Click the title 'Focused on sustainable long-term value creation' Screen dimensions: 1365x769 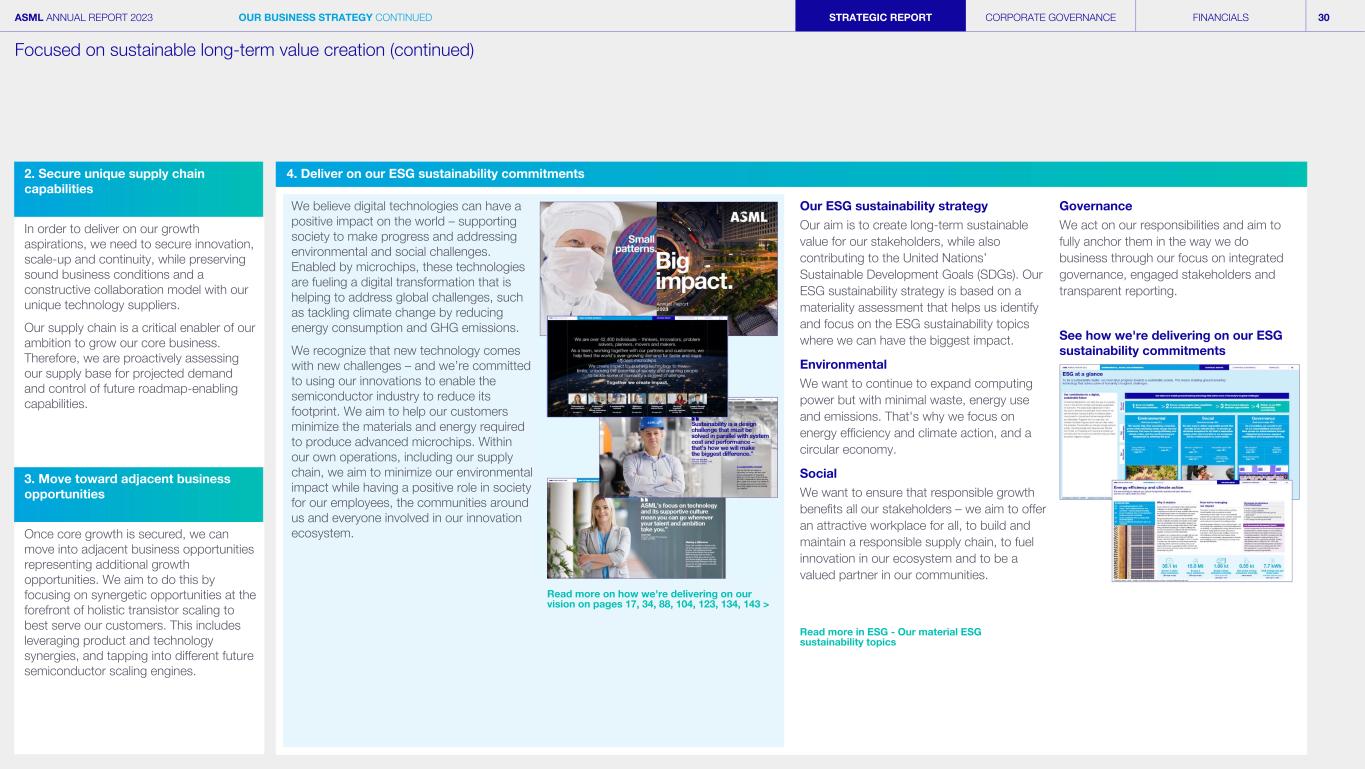(244, 49)
